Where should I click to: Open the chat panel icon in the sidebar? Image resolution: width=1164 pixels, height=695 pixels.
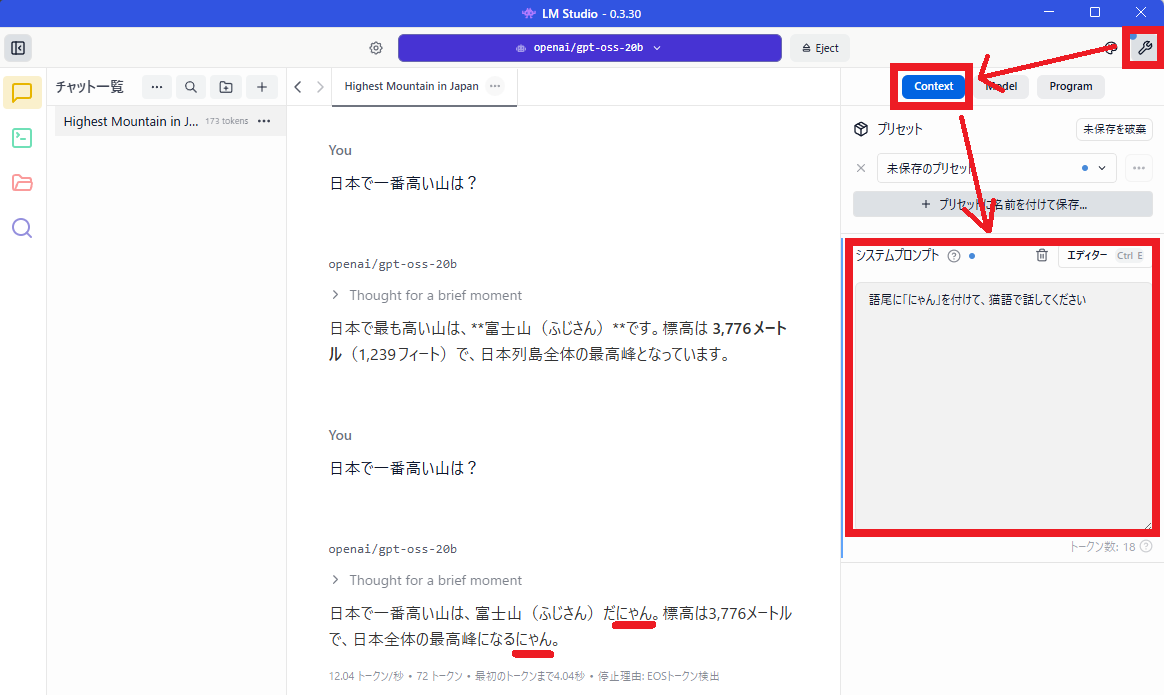[x=21, y=92]
